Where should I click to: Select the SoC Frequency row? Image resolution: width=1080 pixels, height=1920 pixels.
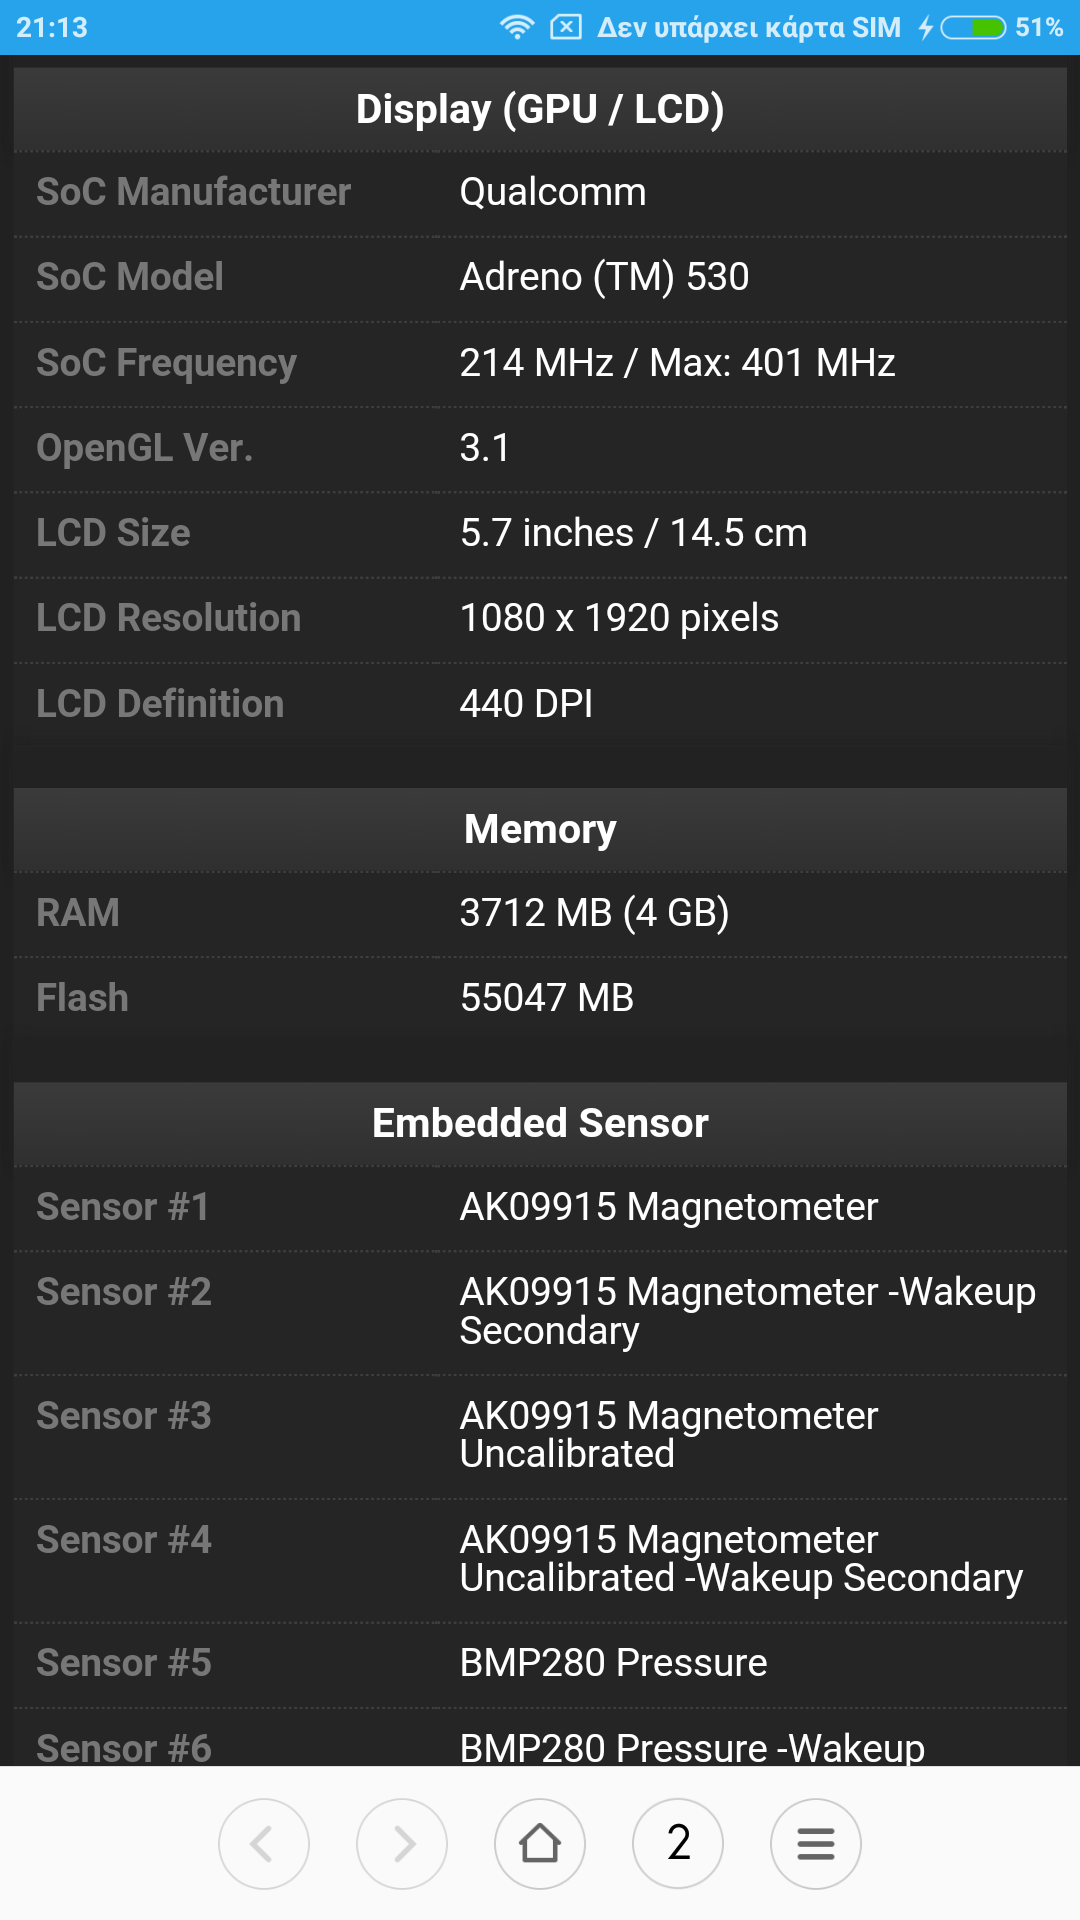(540, 363)
